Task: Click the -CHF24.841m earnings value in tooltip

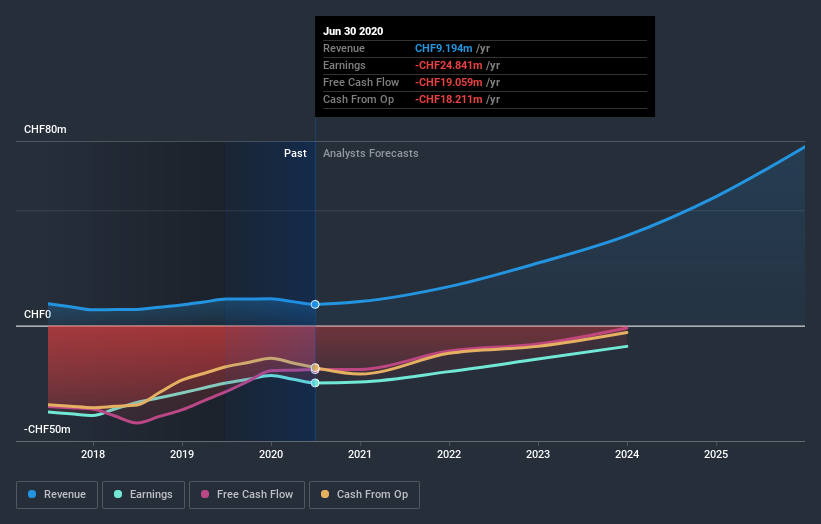Action: [449, 65]
